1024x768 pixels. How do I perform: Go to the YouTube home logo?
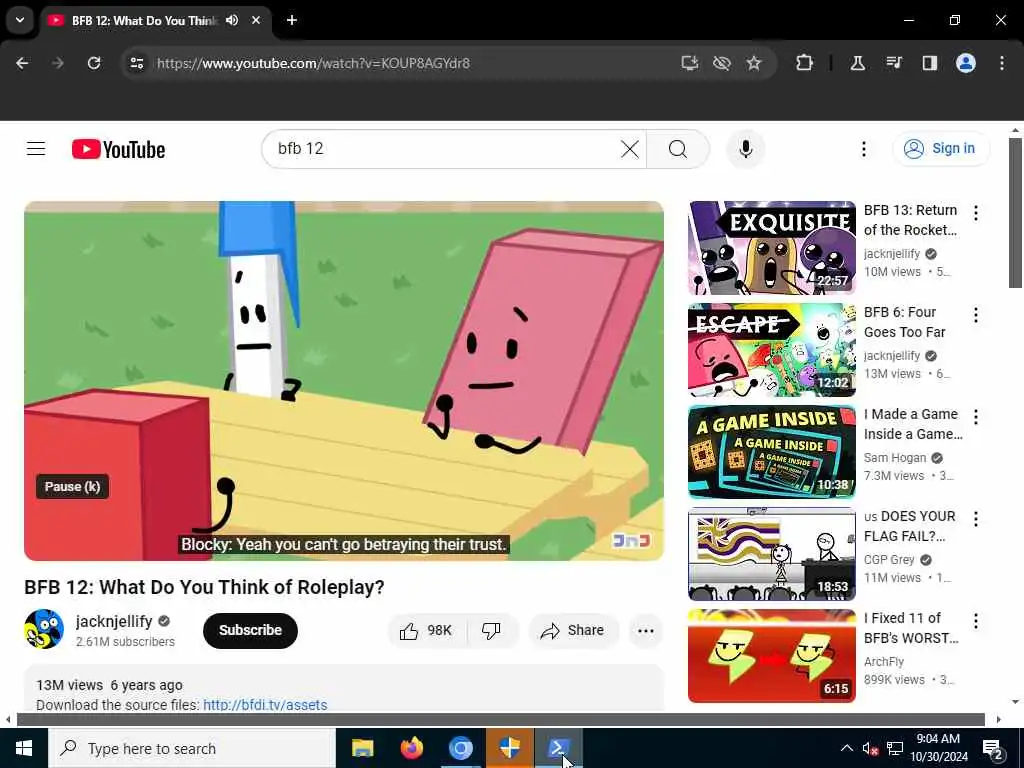click(118, 150)
